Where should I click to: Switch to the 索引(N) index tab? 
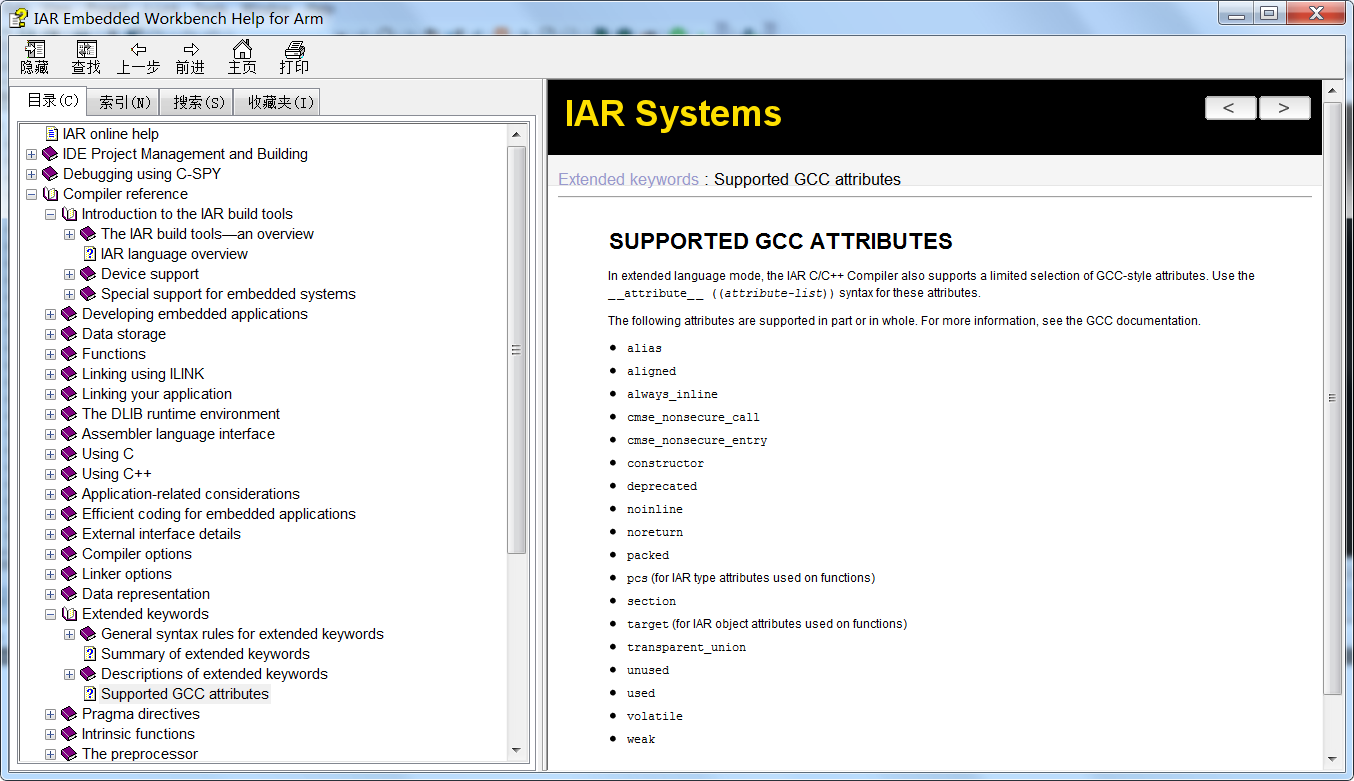tap(125, 102)
